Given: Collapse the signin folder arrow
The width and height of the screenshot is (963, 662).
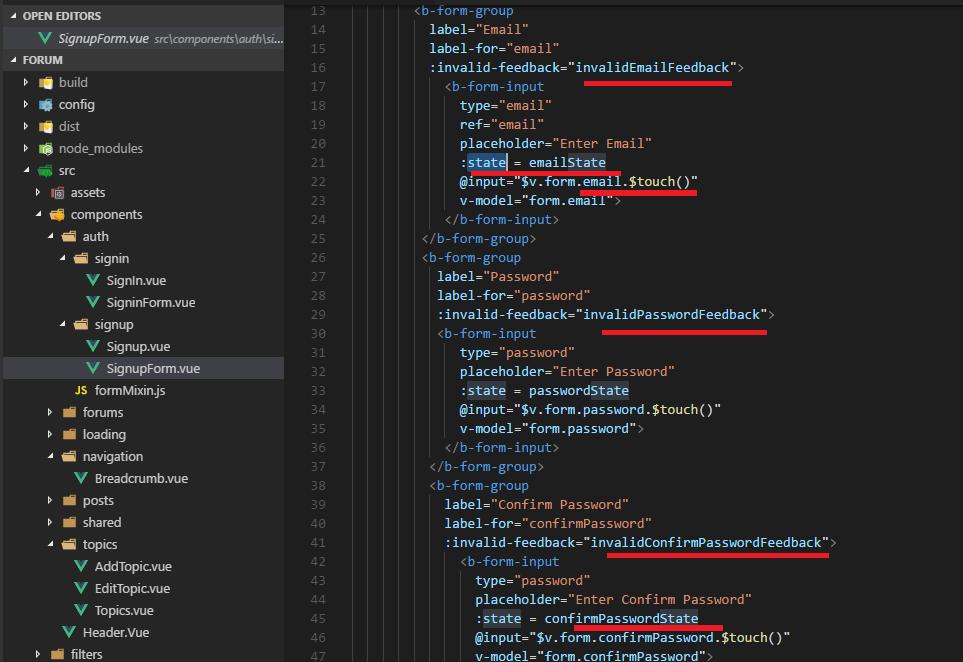Looking at the screenshot, I should (x=62, y=259).
